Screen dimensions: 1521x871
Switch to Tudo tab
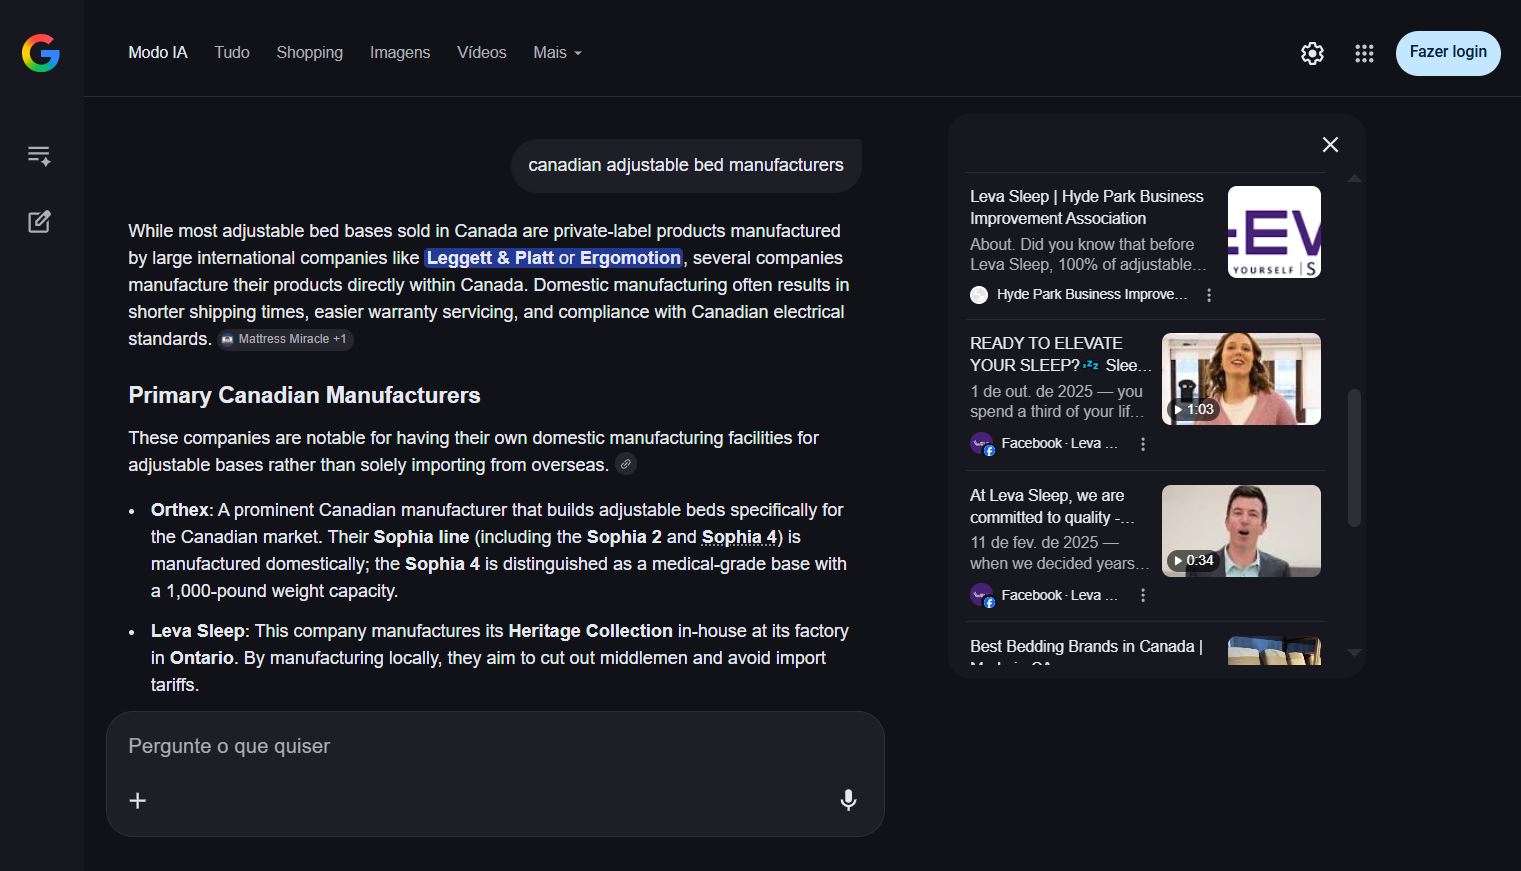point(232,52)
